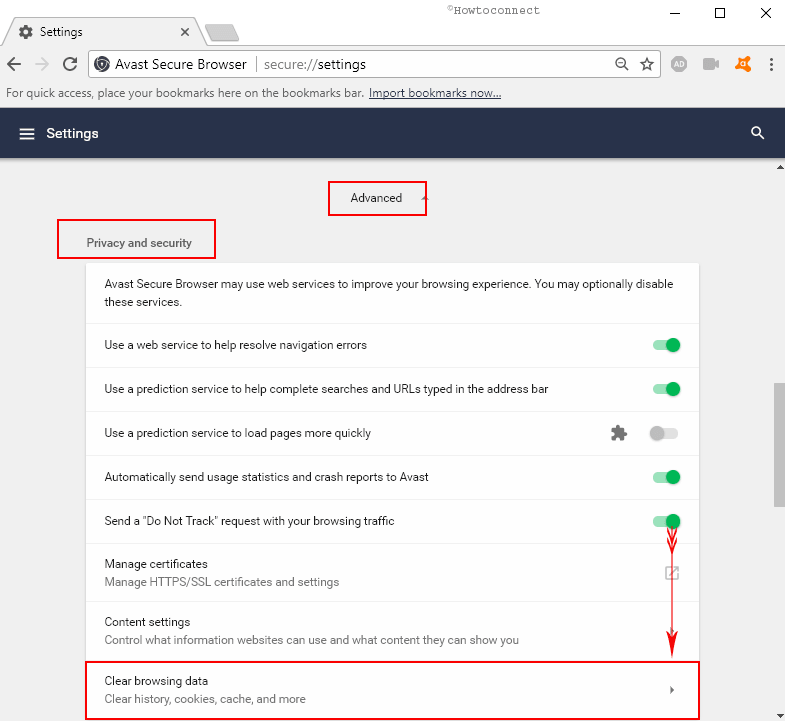Click the Manage certificates external link icon
The height and width of the screenshot is (721, 785).
pyautogui.click(x=671, y=573)
